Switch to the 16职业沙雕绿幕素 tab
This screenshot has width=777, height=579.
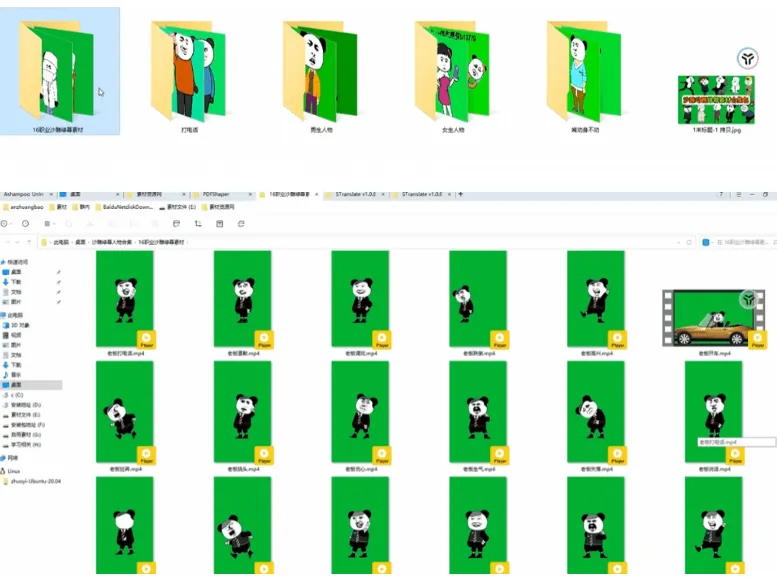pyautogui.click(x=289, y=194)
